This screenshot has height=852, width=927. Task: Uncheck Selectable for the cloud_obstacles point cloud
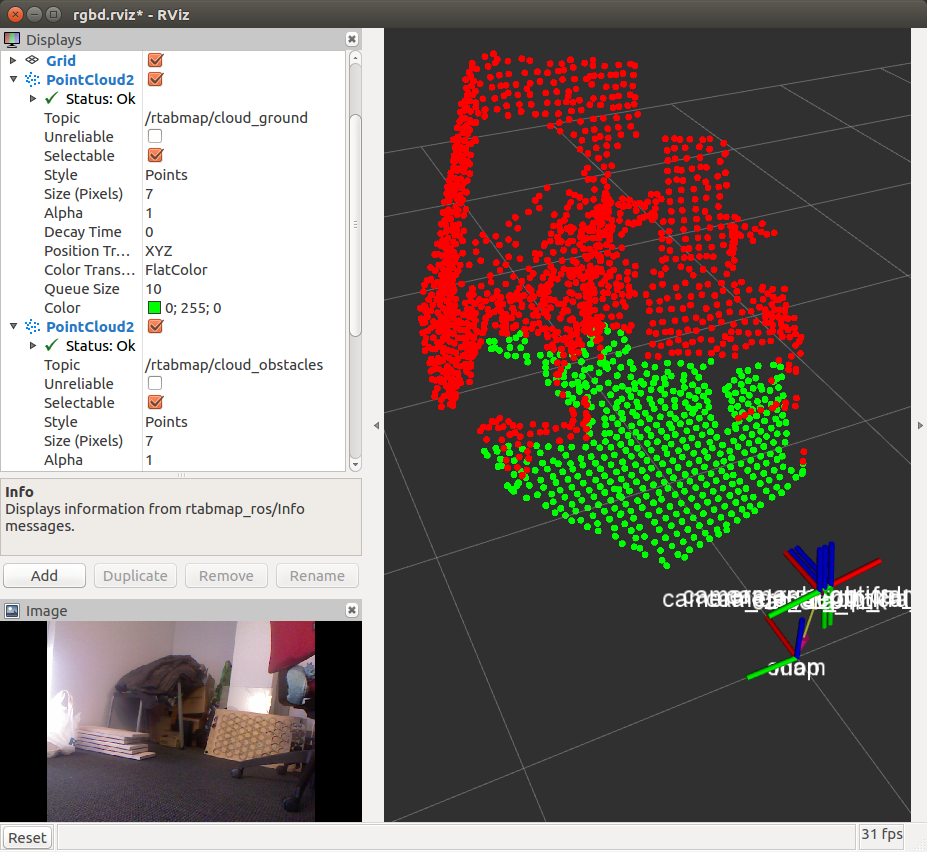point(155,403)
